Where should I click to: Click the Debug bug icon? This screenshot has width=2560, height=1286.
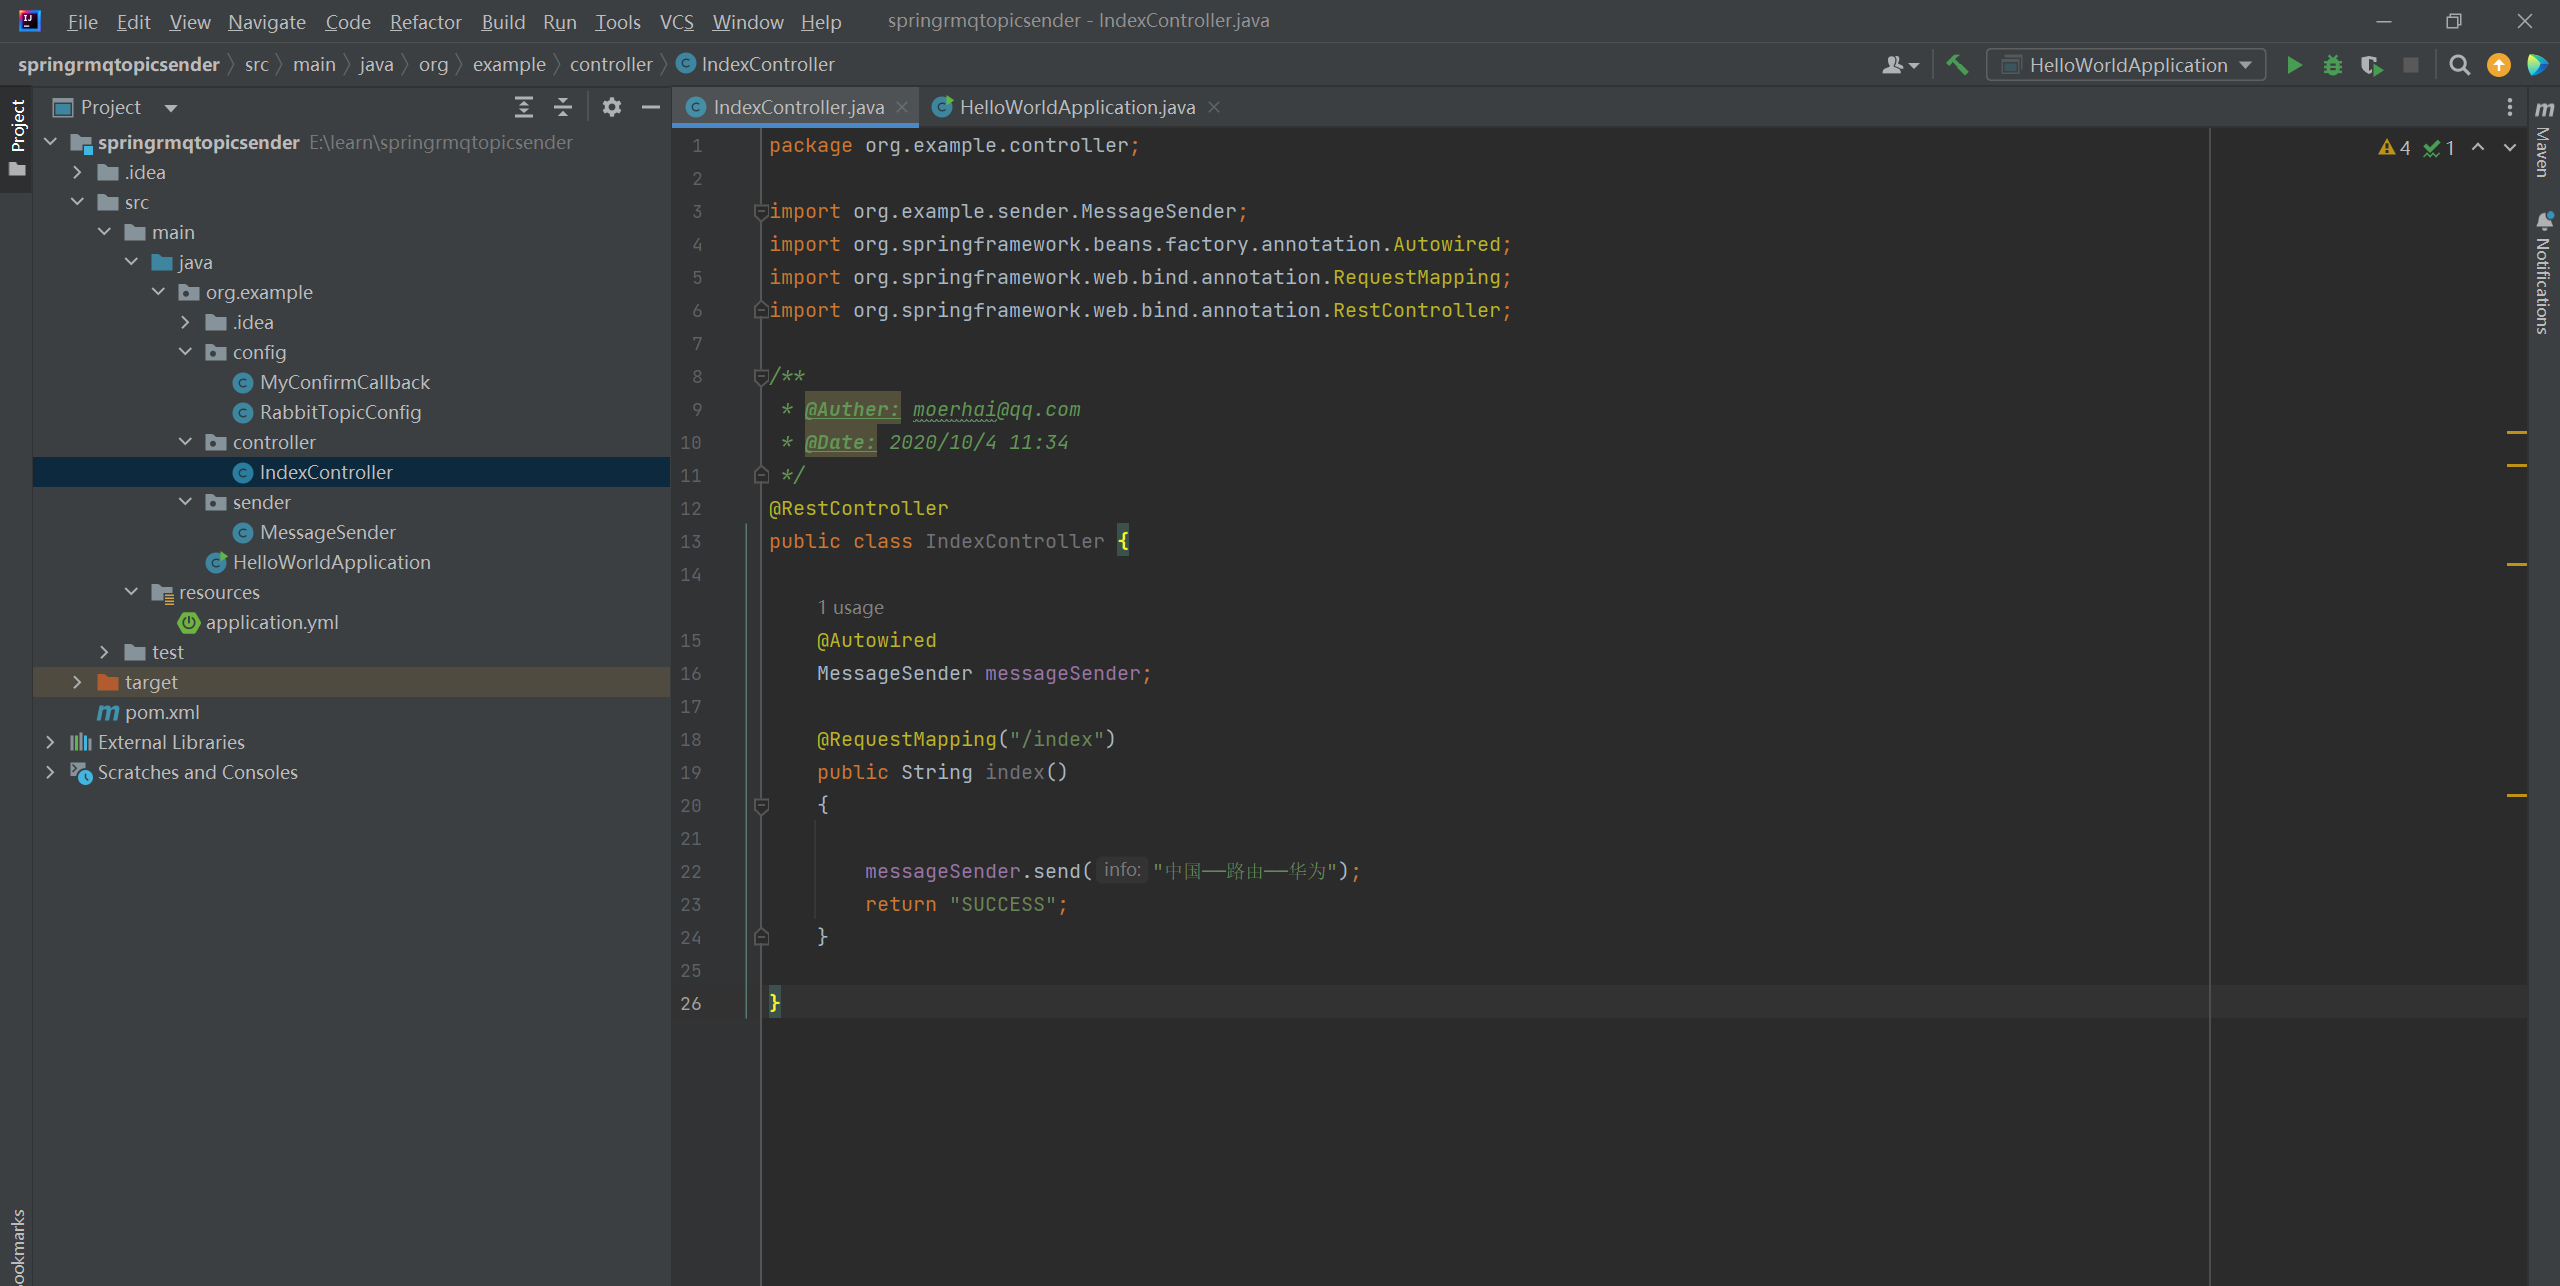tap(2332, 65)
